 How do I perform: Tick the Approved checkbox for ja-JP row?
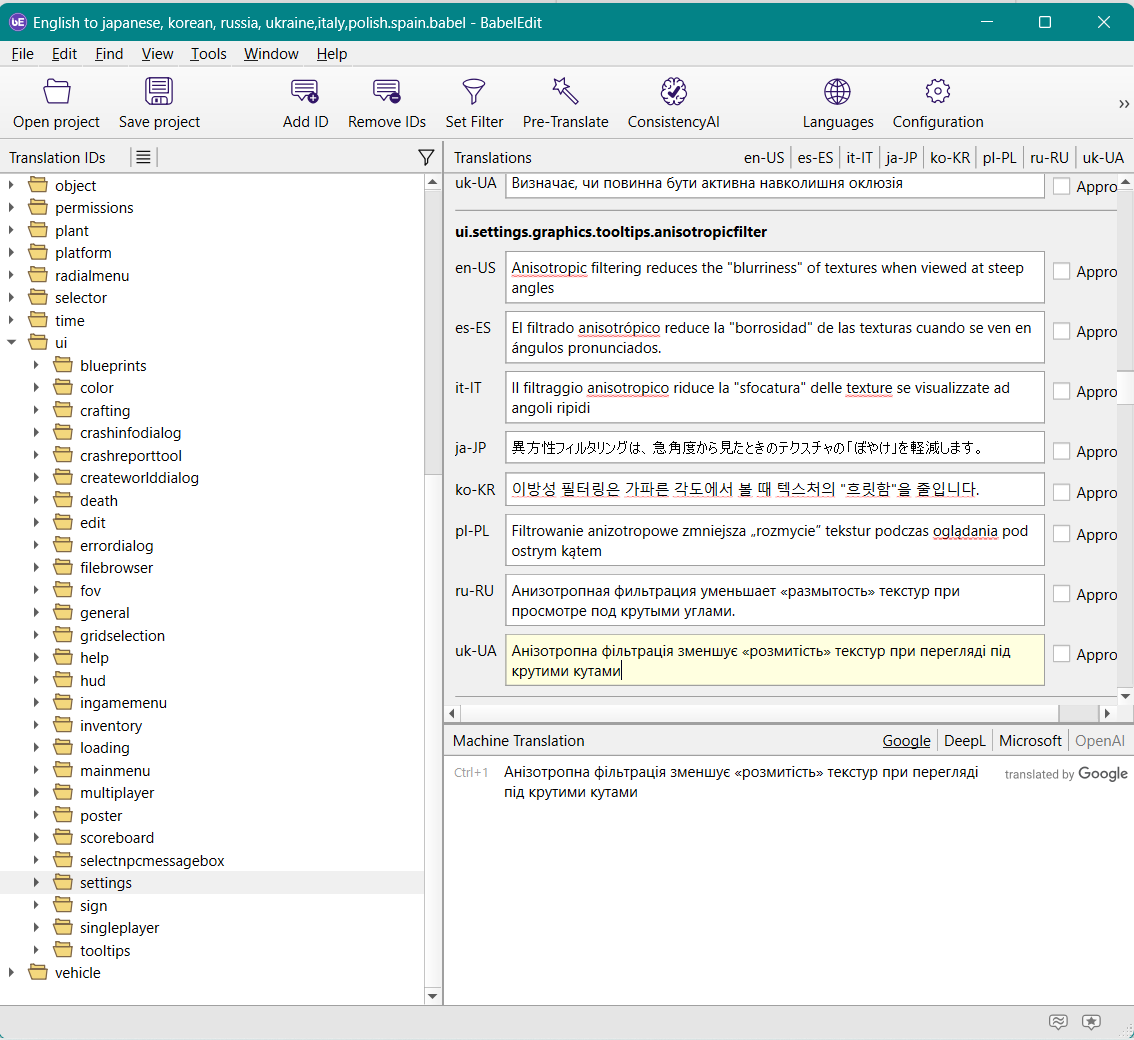(1061, 451)
